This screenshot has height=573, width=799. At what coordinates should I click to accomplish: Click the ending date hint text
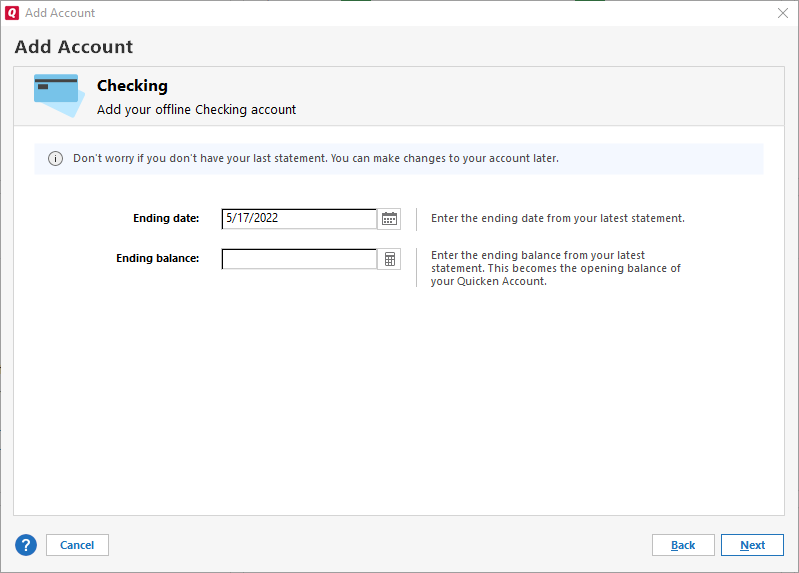(557, 218)
